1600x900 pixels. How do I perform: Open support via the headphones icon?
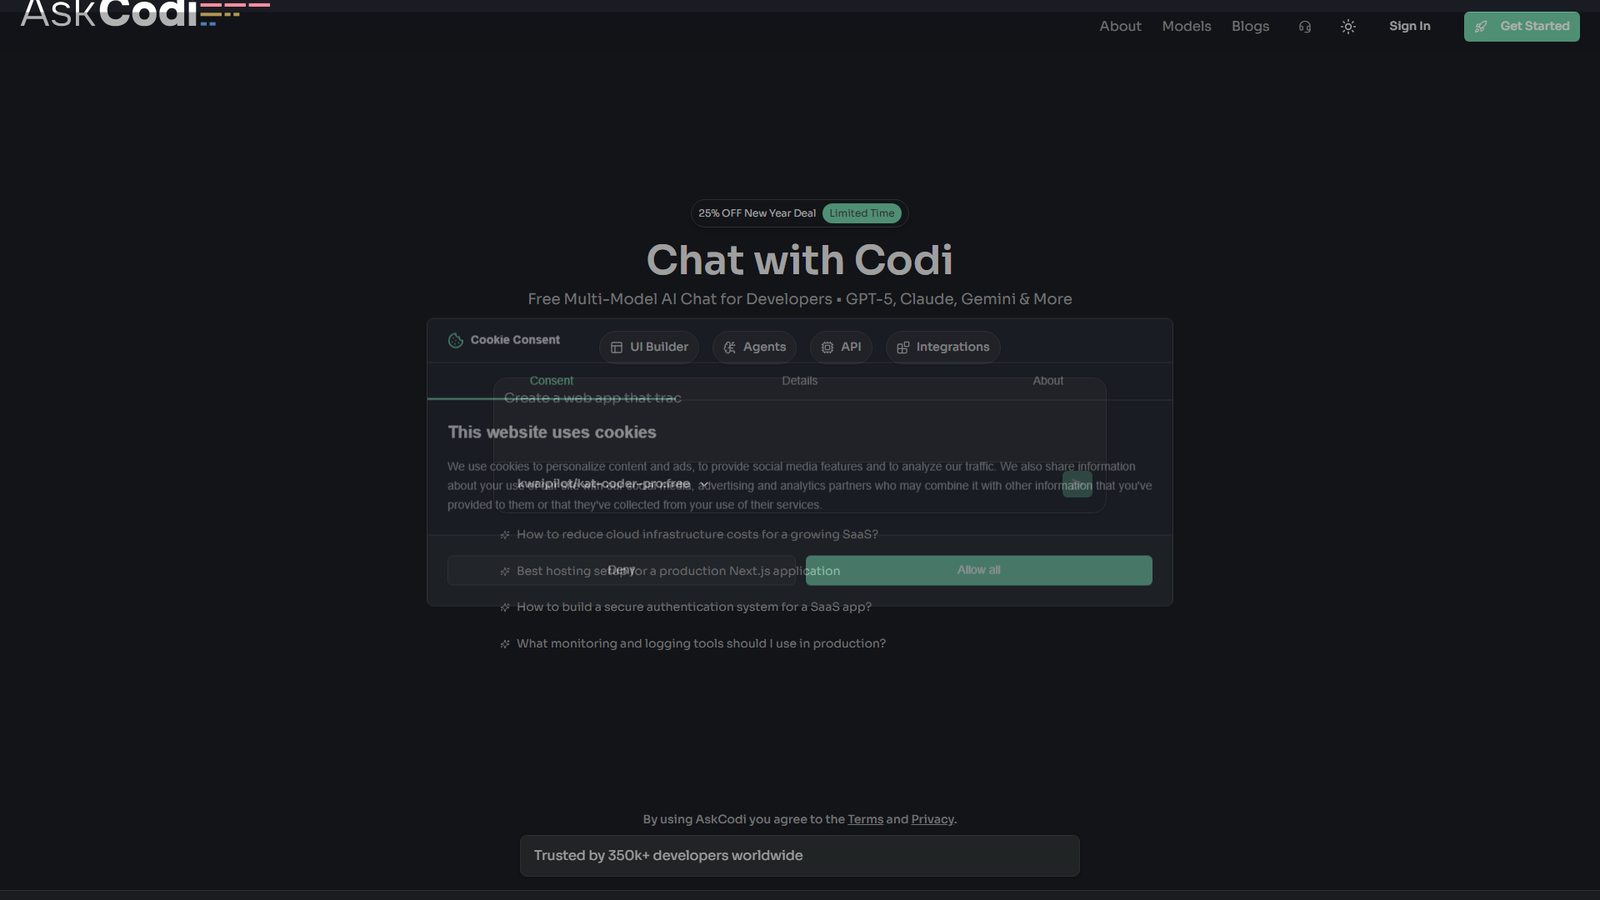1304,26
